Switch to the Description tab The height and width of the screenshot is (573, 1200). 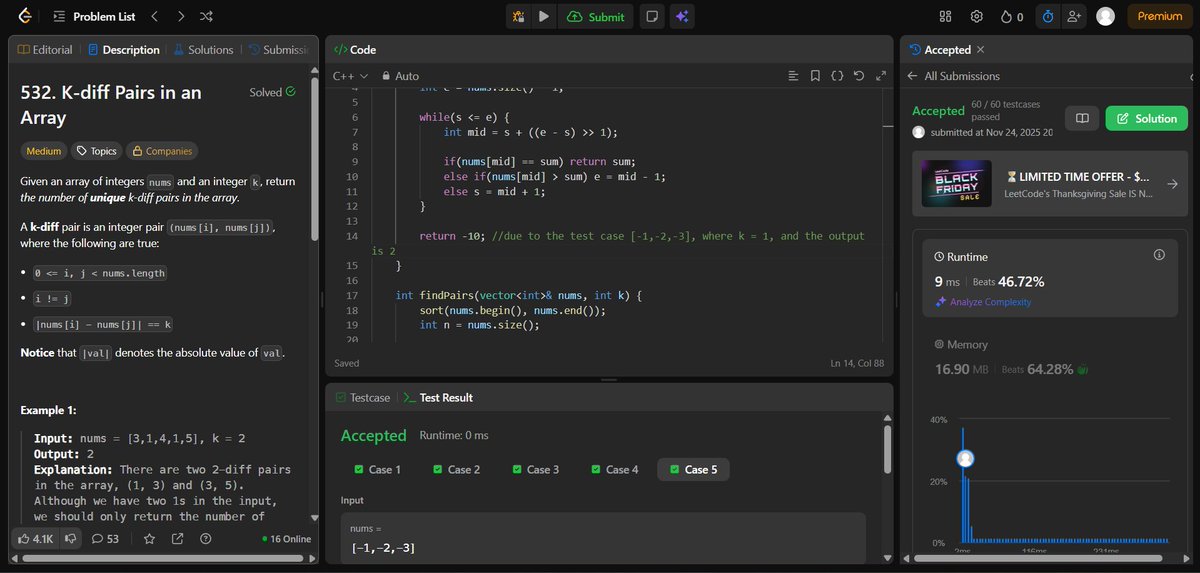tap(124, 50)
